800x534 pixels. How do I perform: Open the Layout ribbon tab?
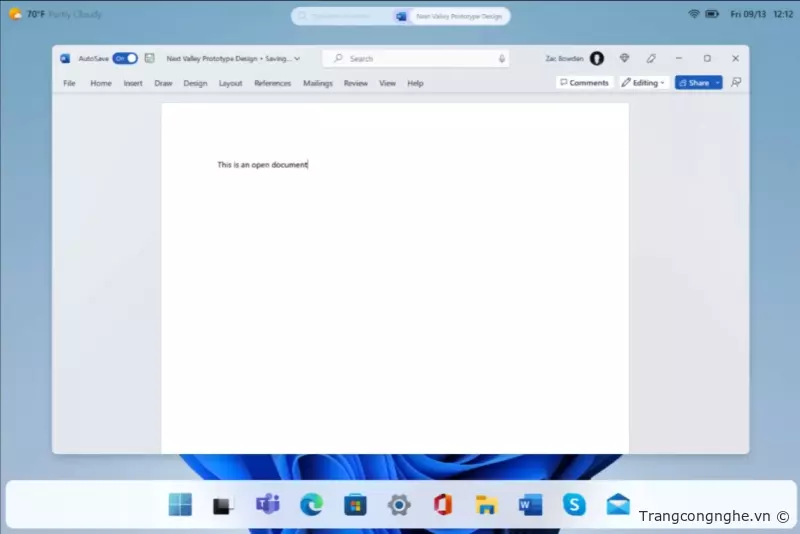click(x=230, y=83)
